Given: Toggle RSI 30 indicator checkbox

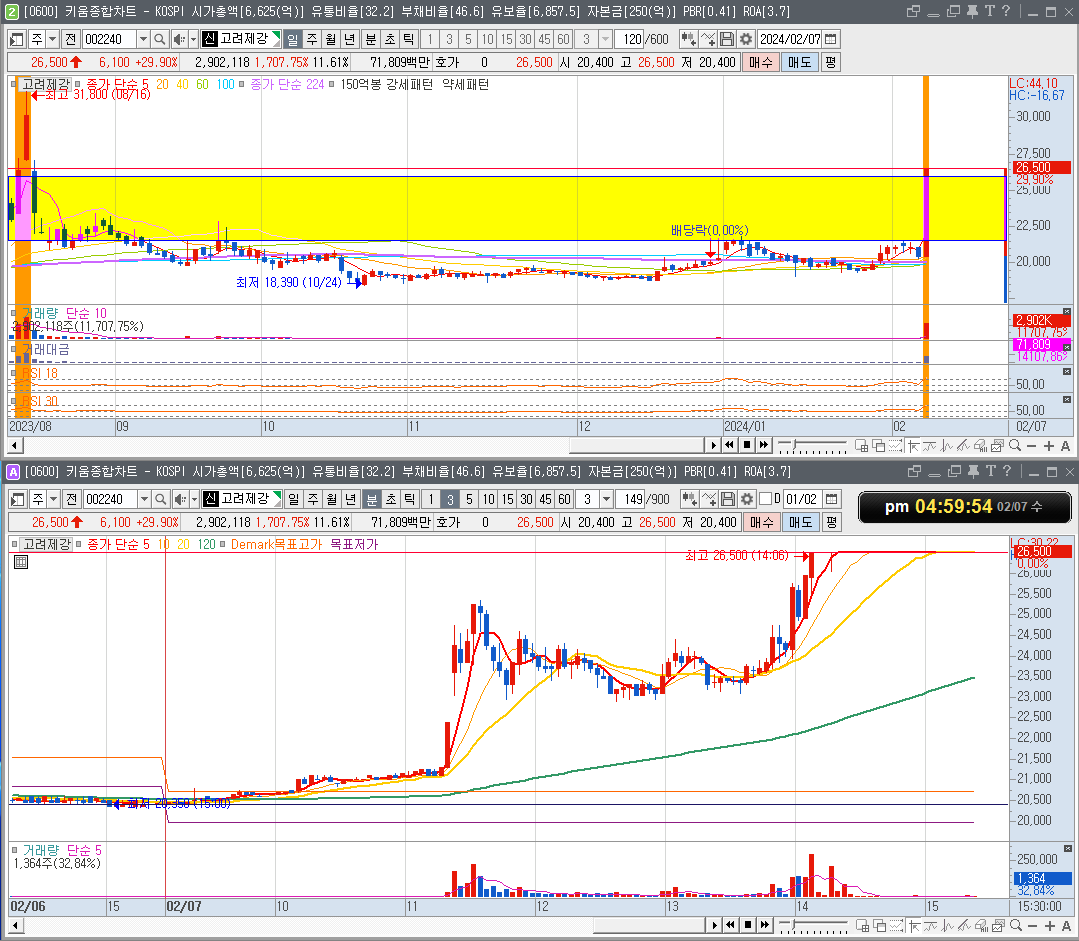Looking at the screenshot, I should (x=14, y=401).
